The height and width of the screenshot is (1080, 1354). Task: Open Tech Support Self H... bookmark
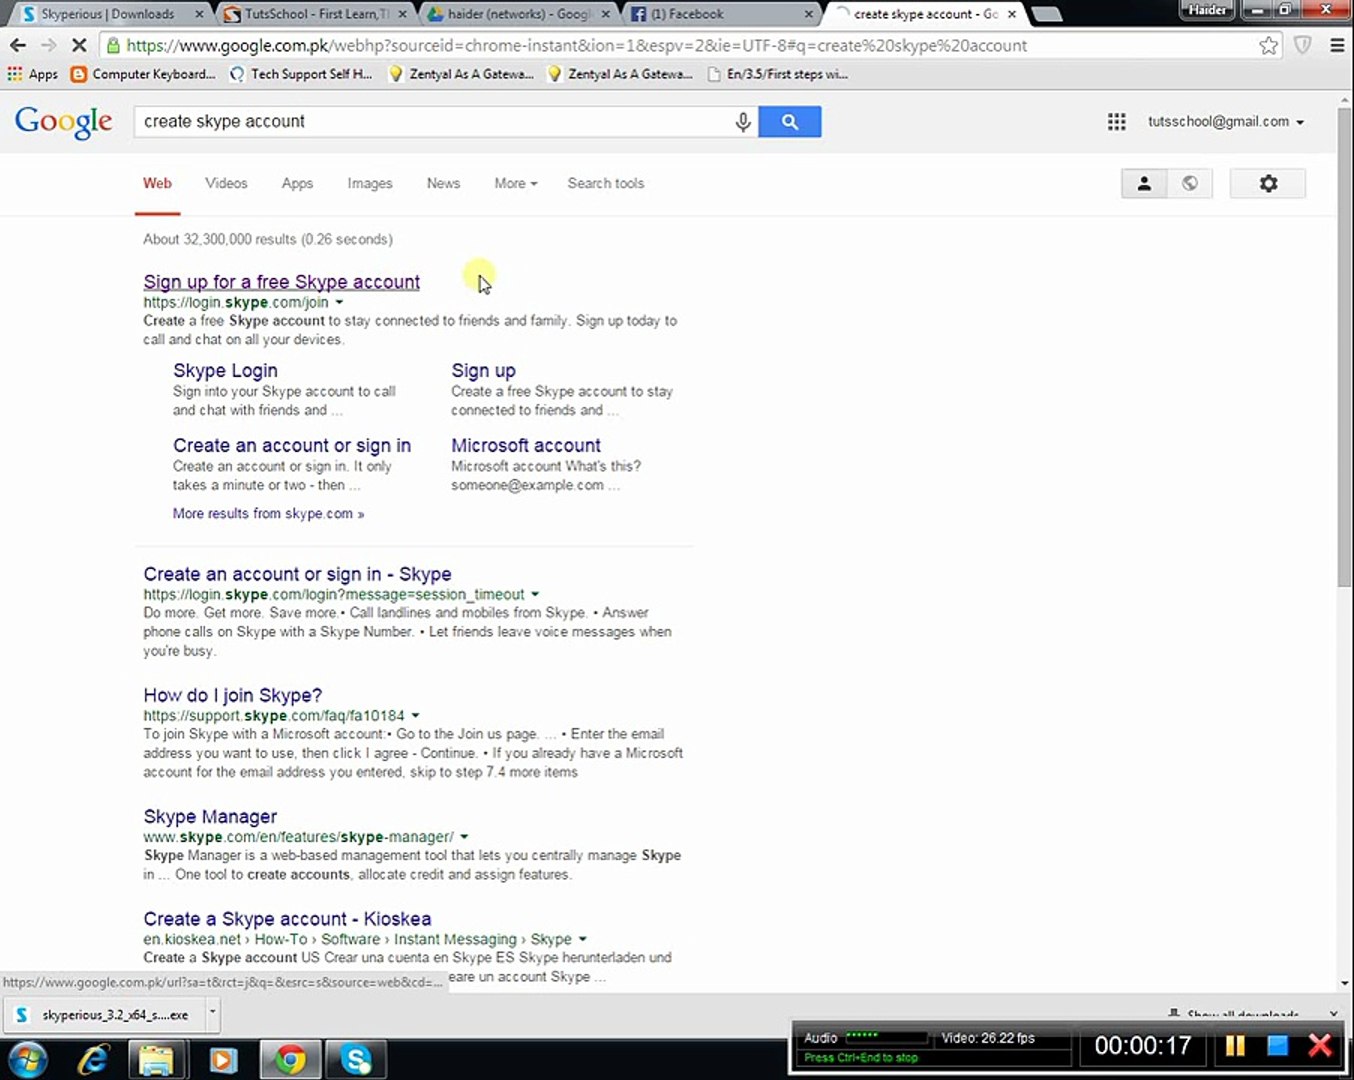[x=301, y=74]
